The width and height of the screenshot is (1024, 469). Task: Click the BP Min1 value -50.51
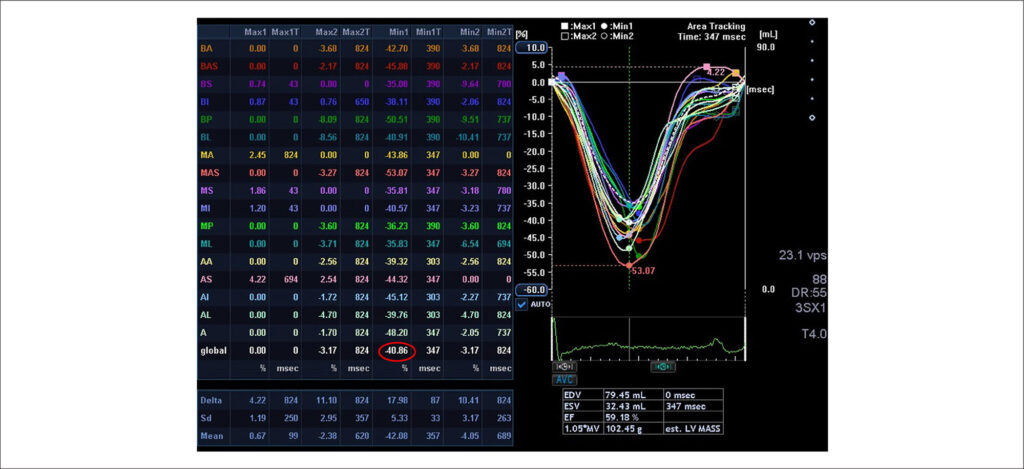tap(397, 120)
